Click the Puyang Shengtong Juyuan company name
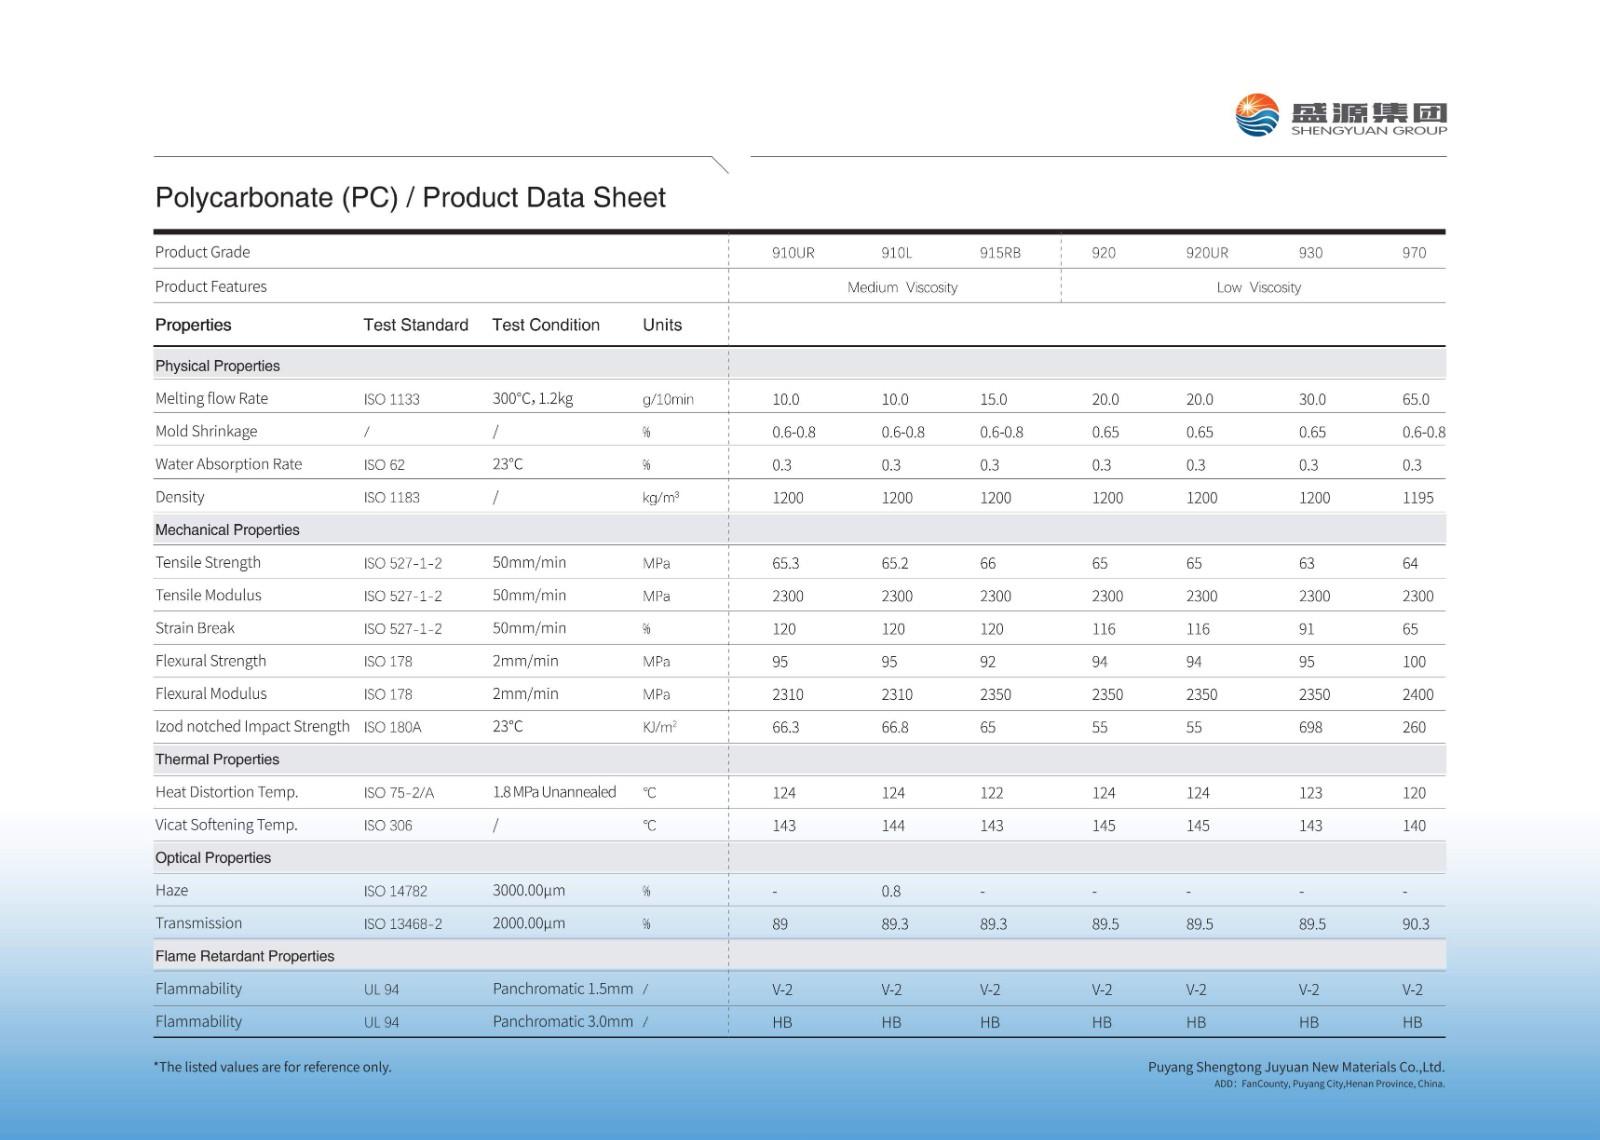 1295,1067
